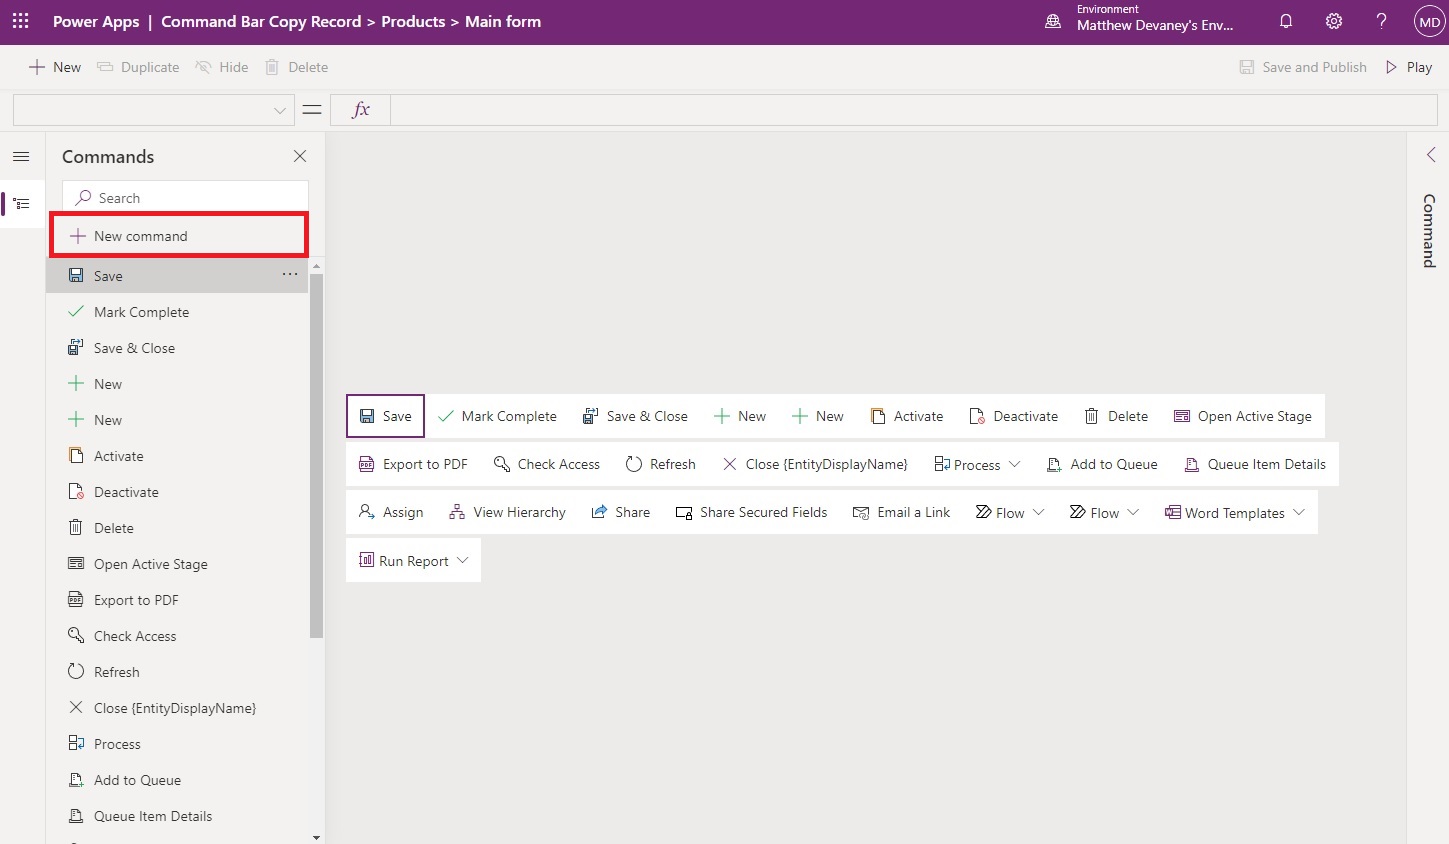Click Duplicate in the top toolbar
Image resolution: width=1449 pixels, height=844 pixels.
(x=138, y=66)
